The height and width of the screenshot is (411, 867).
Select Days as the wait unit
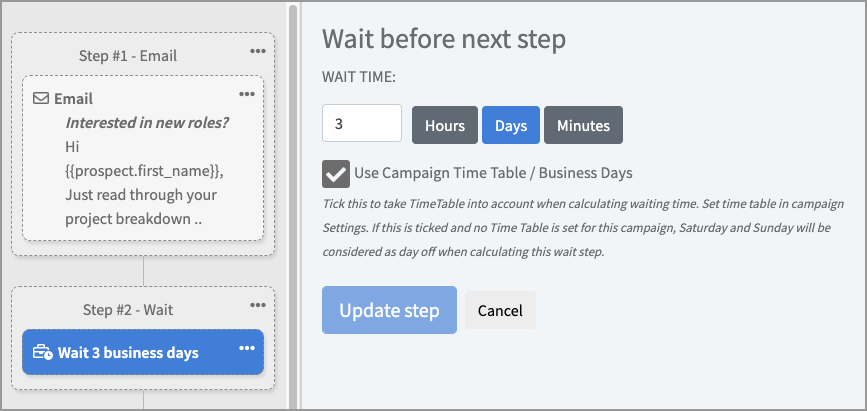[511, 125]
